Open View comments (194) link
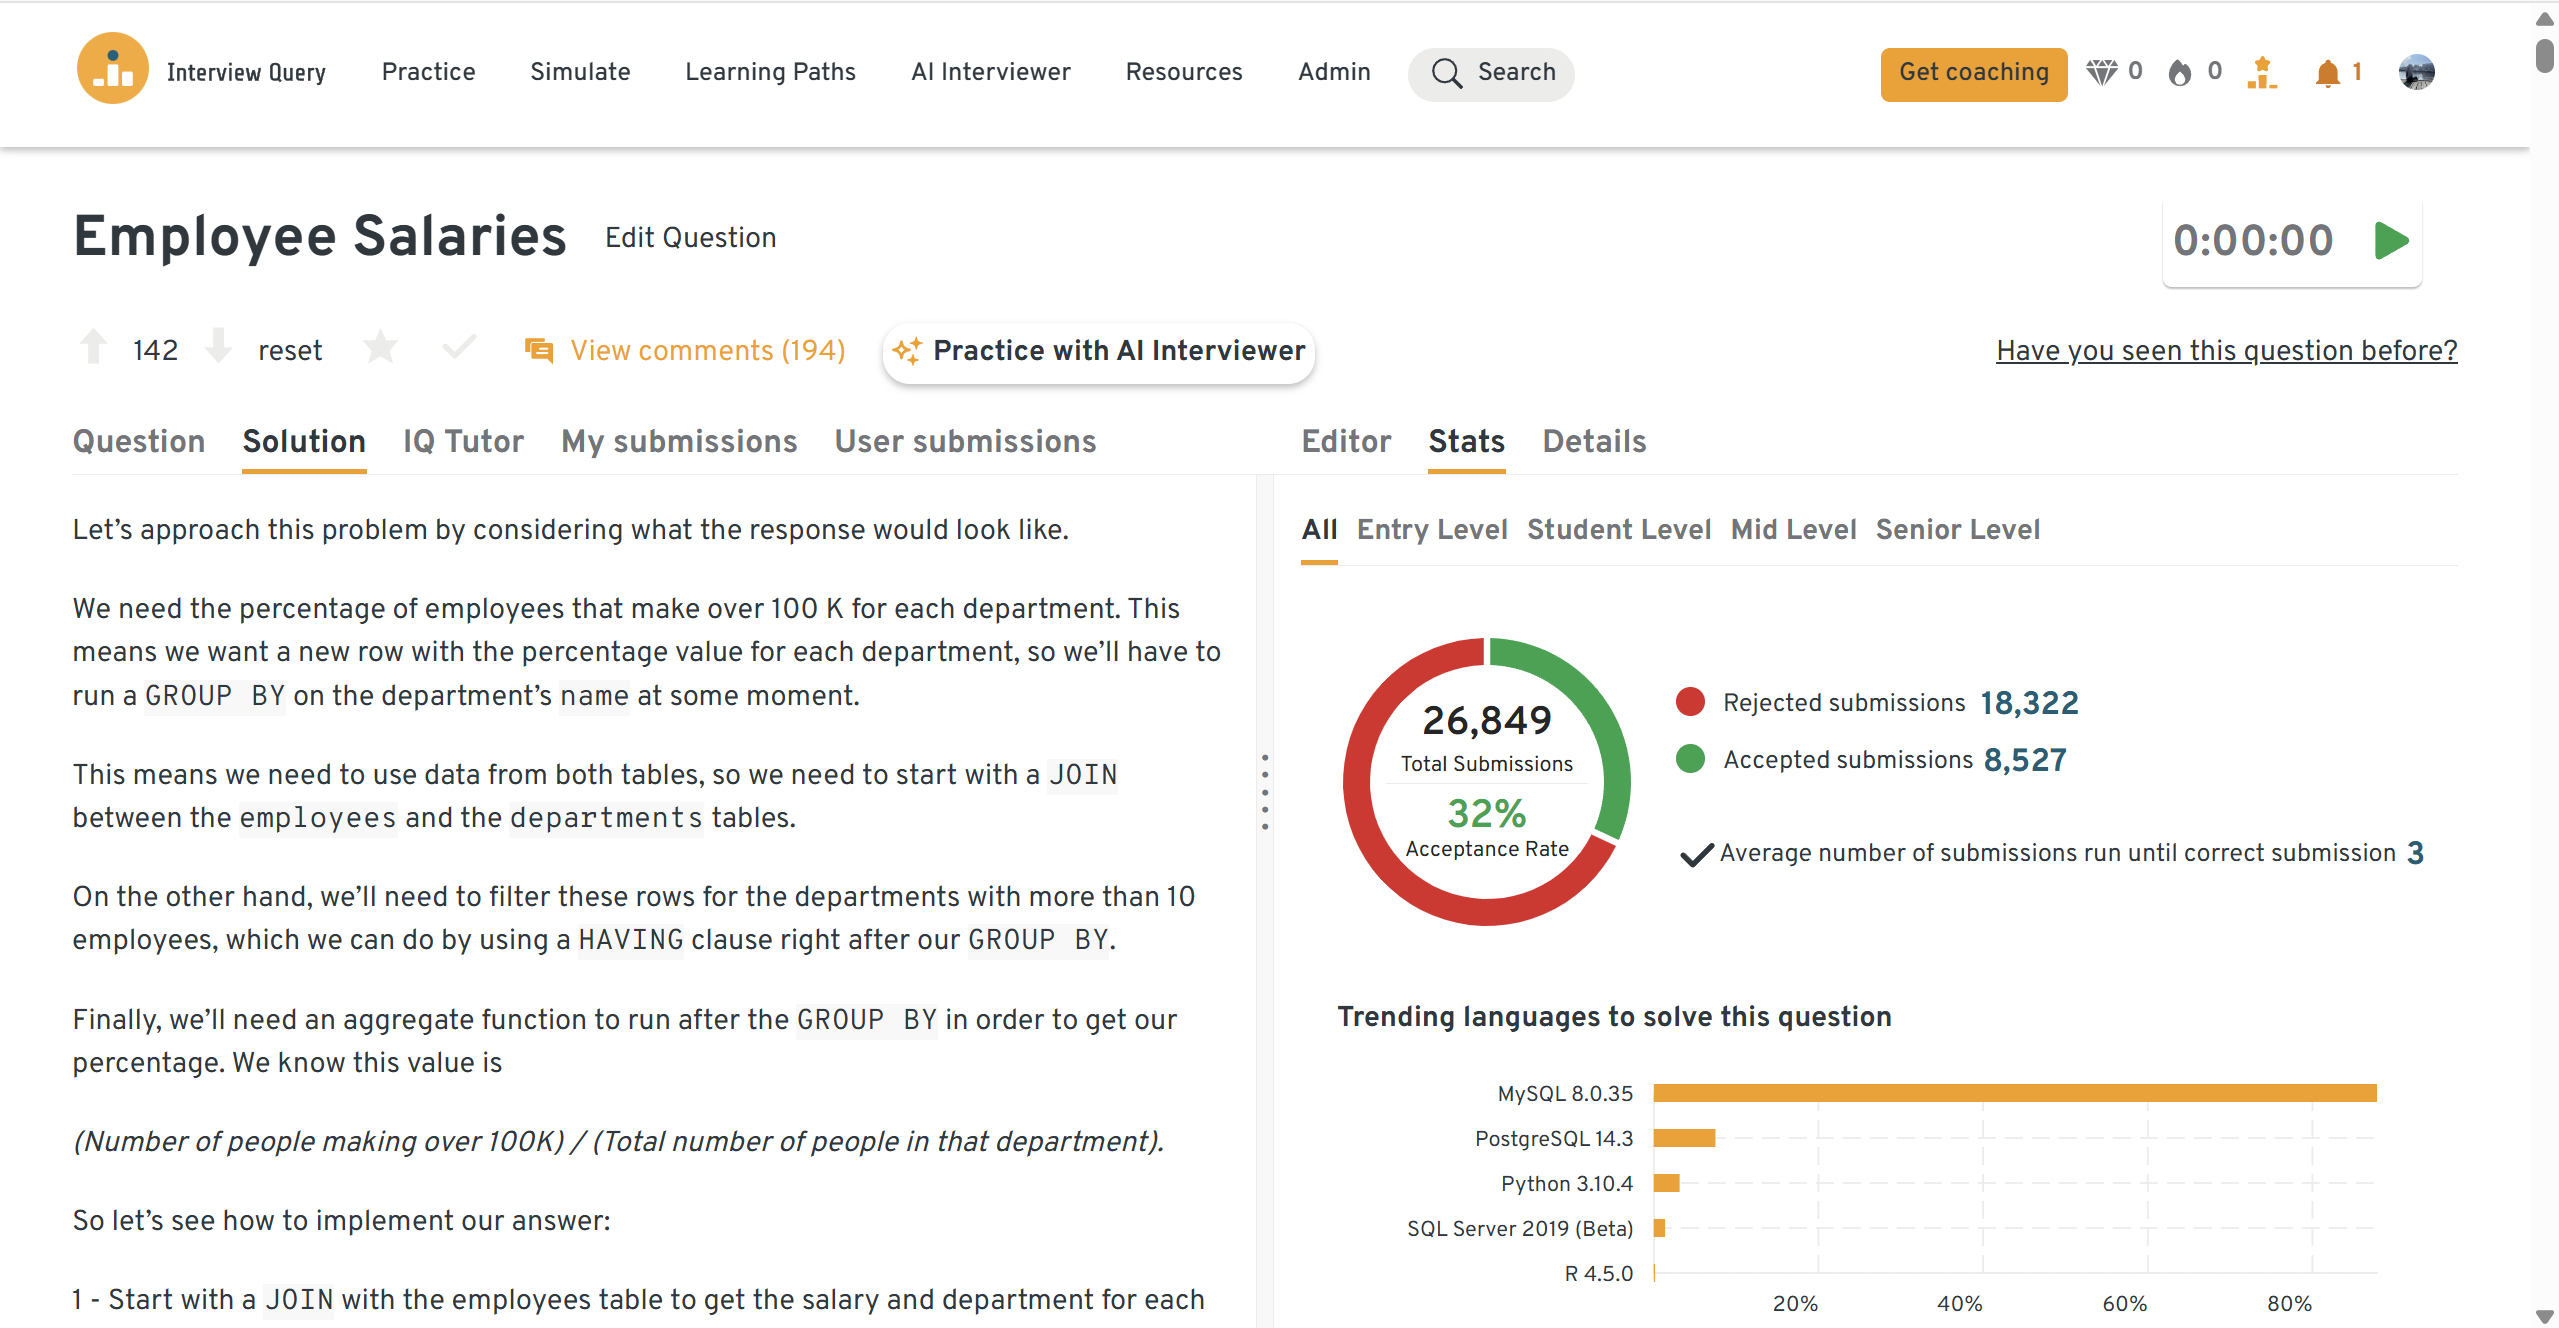This screenshot has height=1328, width=2559. pos(707,350)
